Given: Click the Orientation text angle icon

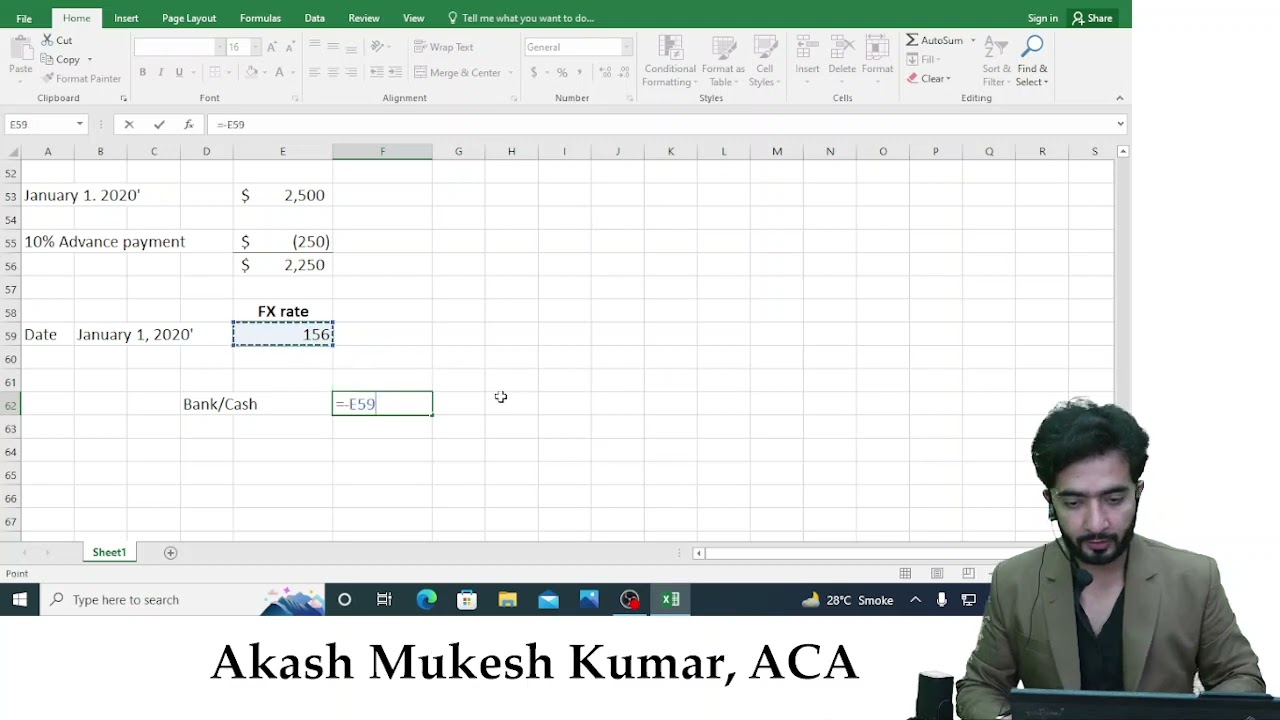Looking at the screenshot, I should tap(377, 47).
